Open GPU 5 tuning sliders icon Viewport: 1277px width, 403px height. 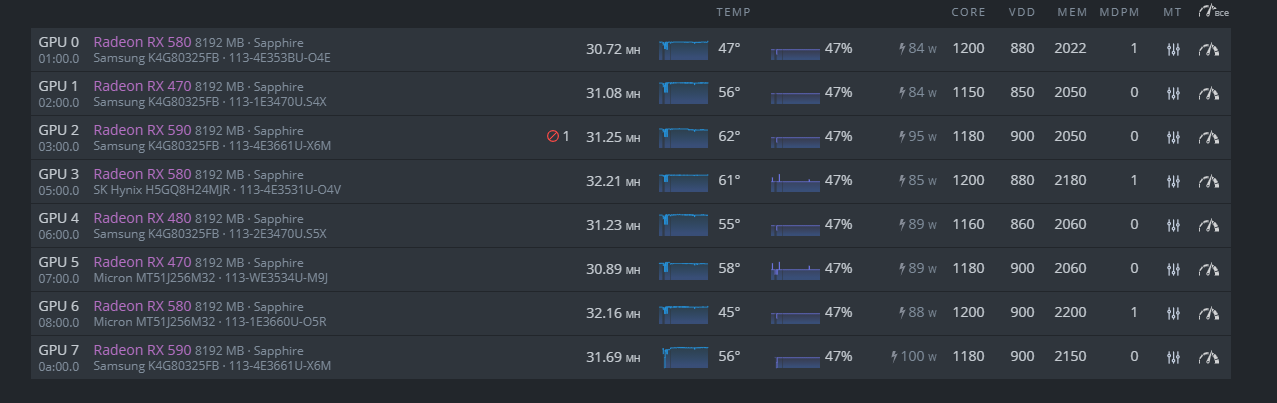click(x=1174, y=269)
